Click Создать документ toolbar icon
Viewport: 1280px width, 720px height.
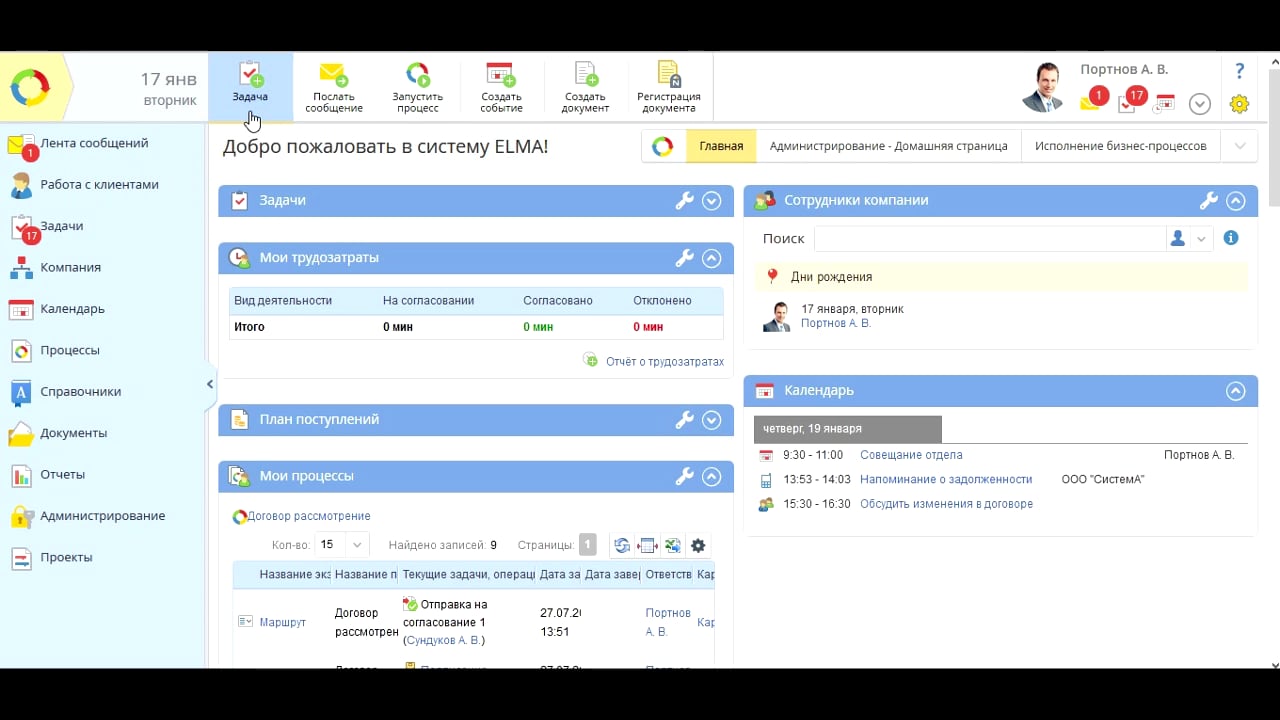pos(585,86)
